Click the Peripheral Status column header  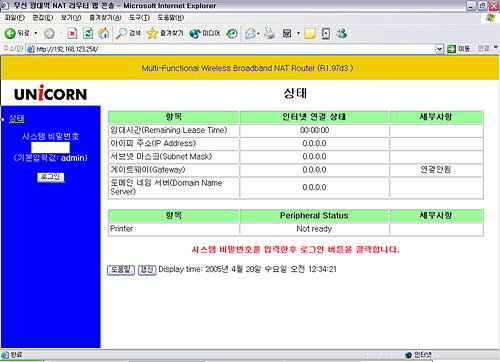(x=314, y=216)
